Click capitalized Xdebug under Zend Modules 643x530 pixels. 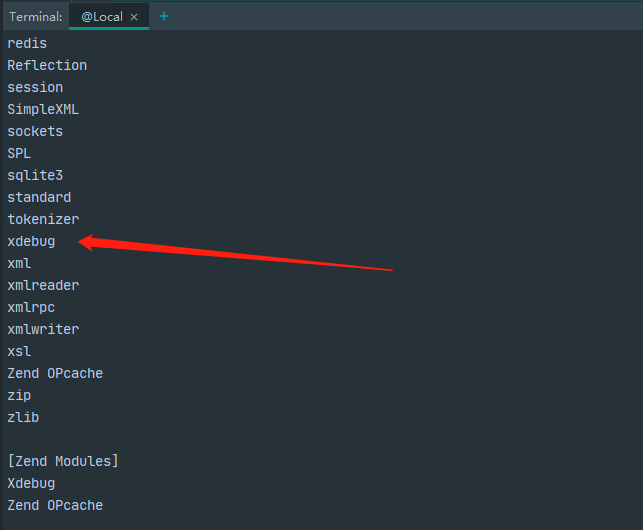pyautogui.click(x=31, y=483)
